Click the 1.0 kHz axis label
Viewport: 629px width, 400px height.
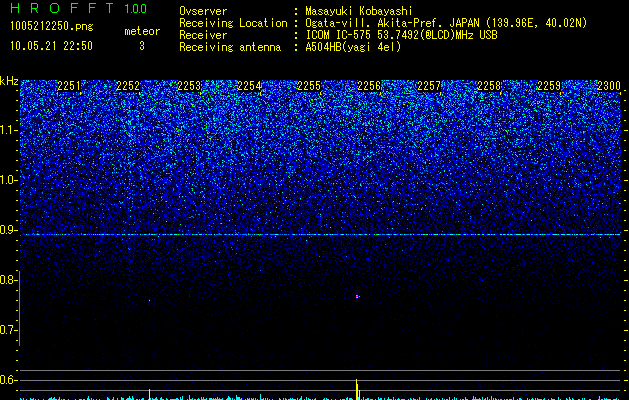8,180
